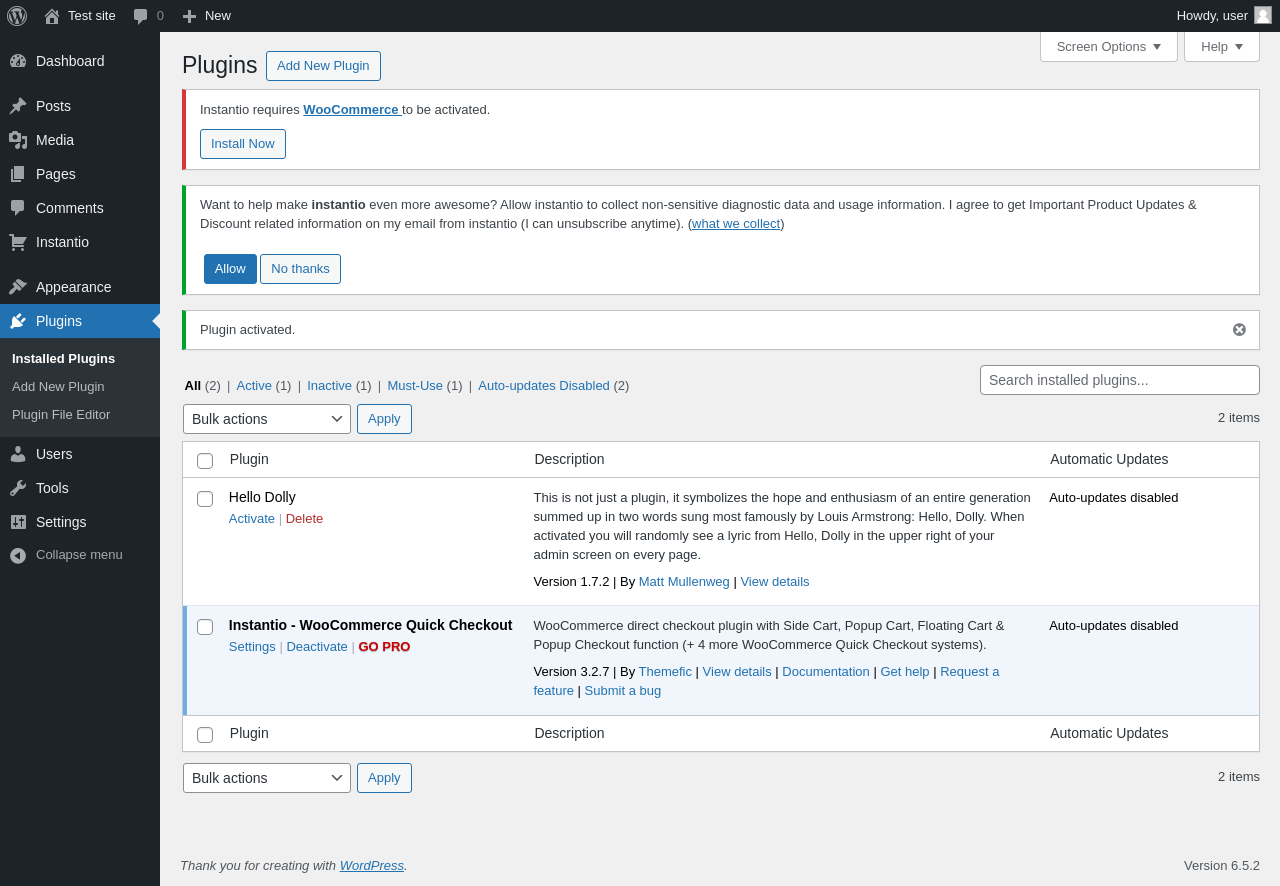Open Plugin File Editor submenu item
1280x886 pixels.
pyautogui.click(x=61, y=415)
